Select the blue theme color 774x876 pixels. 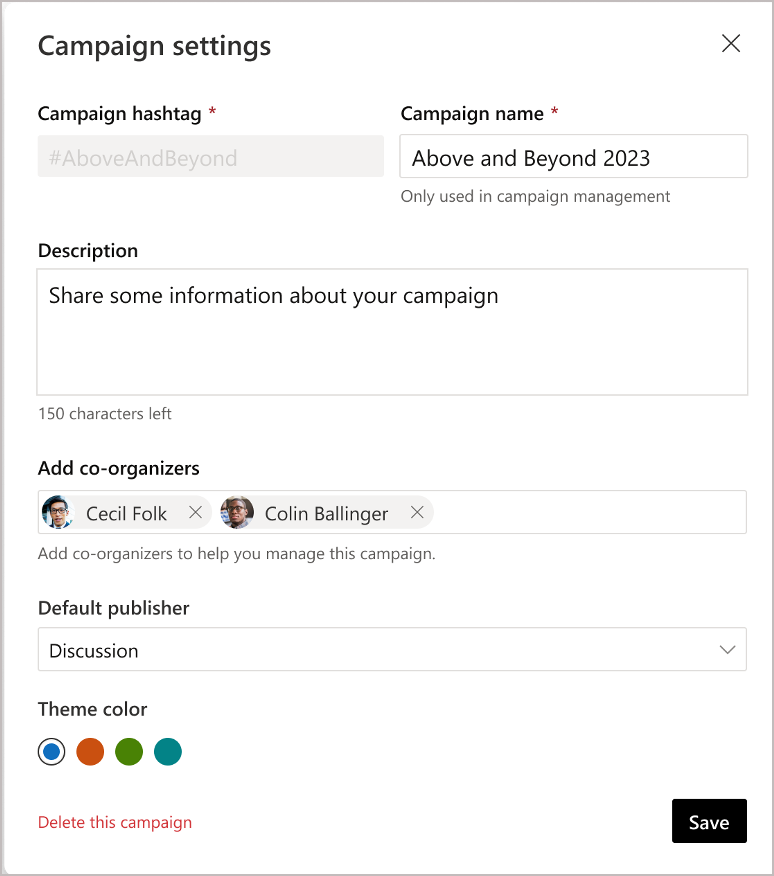pos(51,751)
